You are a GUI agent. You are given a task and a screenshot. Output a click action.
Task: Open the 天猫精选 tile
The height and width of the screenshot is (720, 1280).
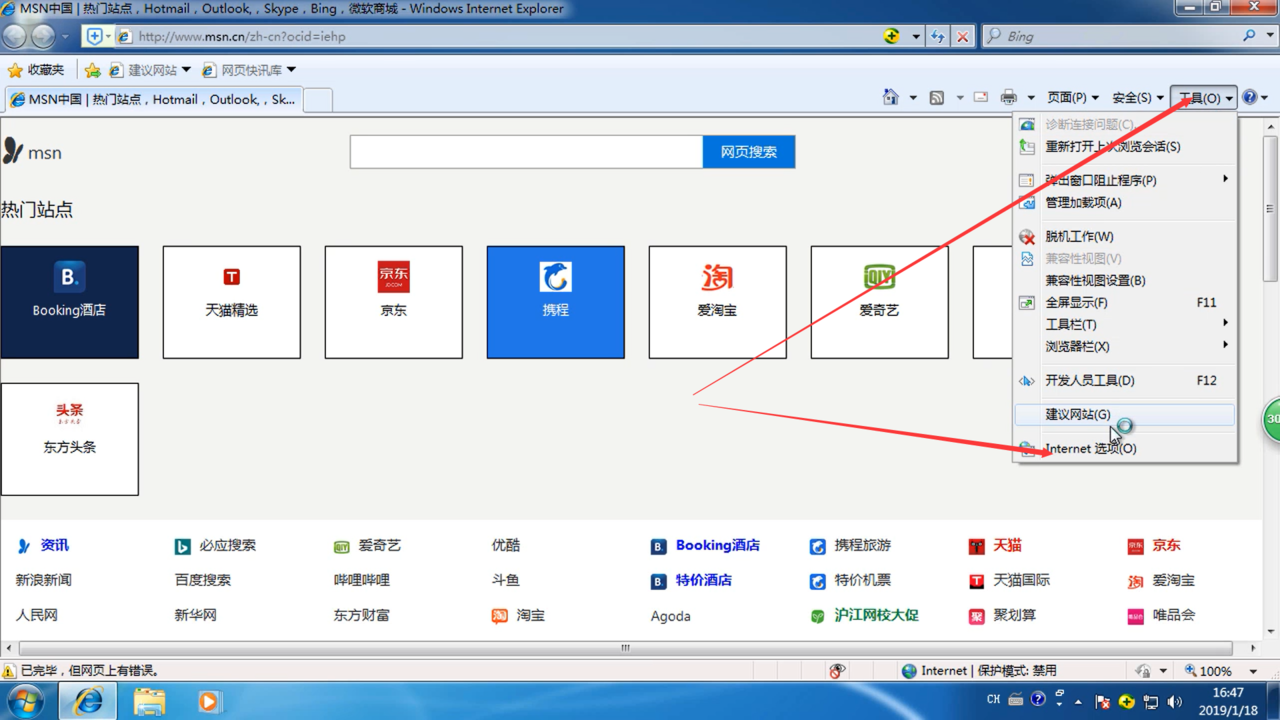pyautogui.click(x=232, y=302)
